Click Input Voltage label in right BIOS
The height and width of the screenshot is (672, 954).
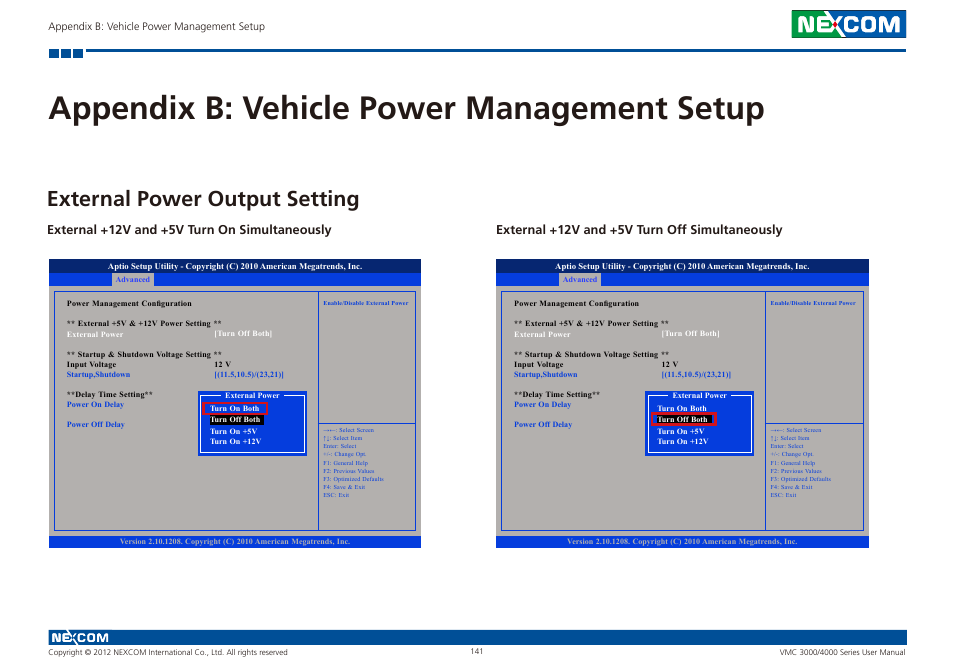point(538,364)
